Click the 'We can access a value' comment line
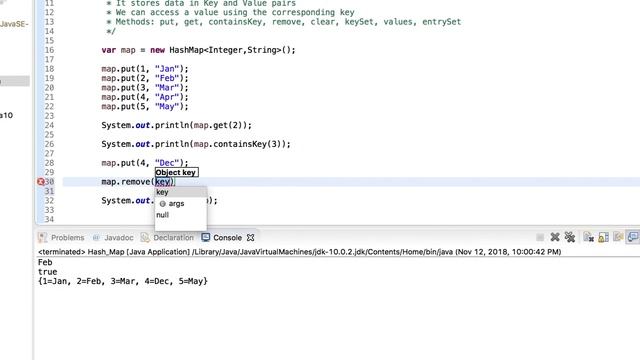The image size is (640, 360). (230, 12)
